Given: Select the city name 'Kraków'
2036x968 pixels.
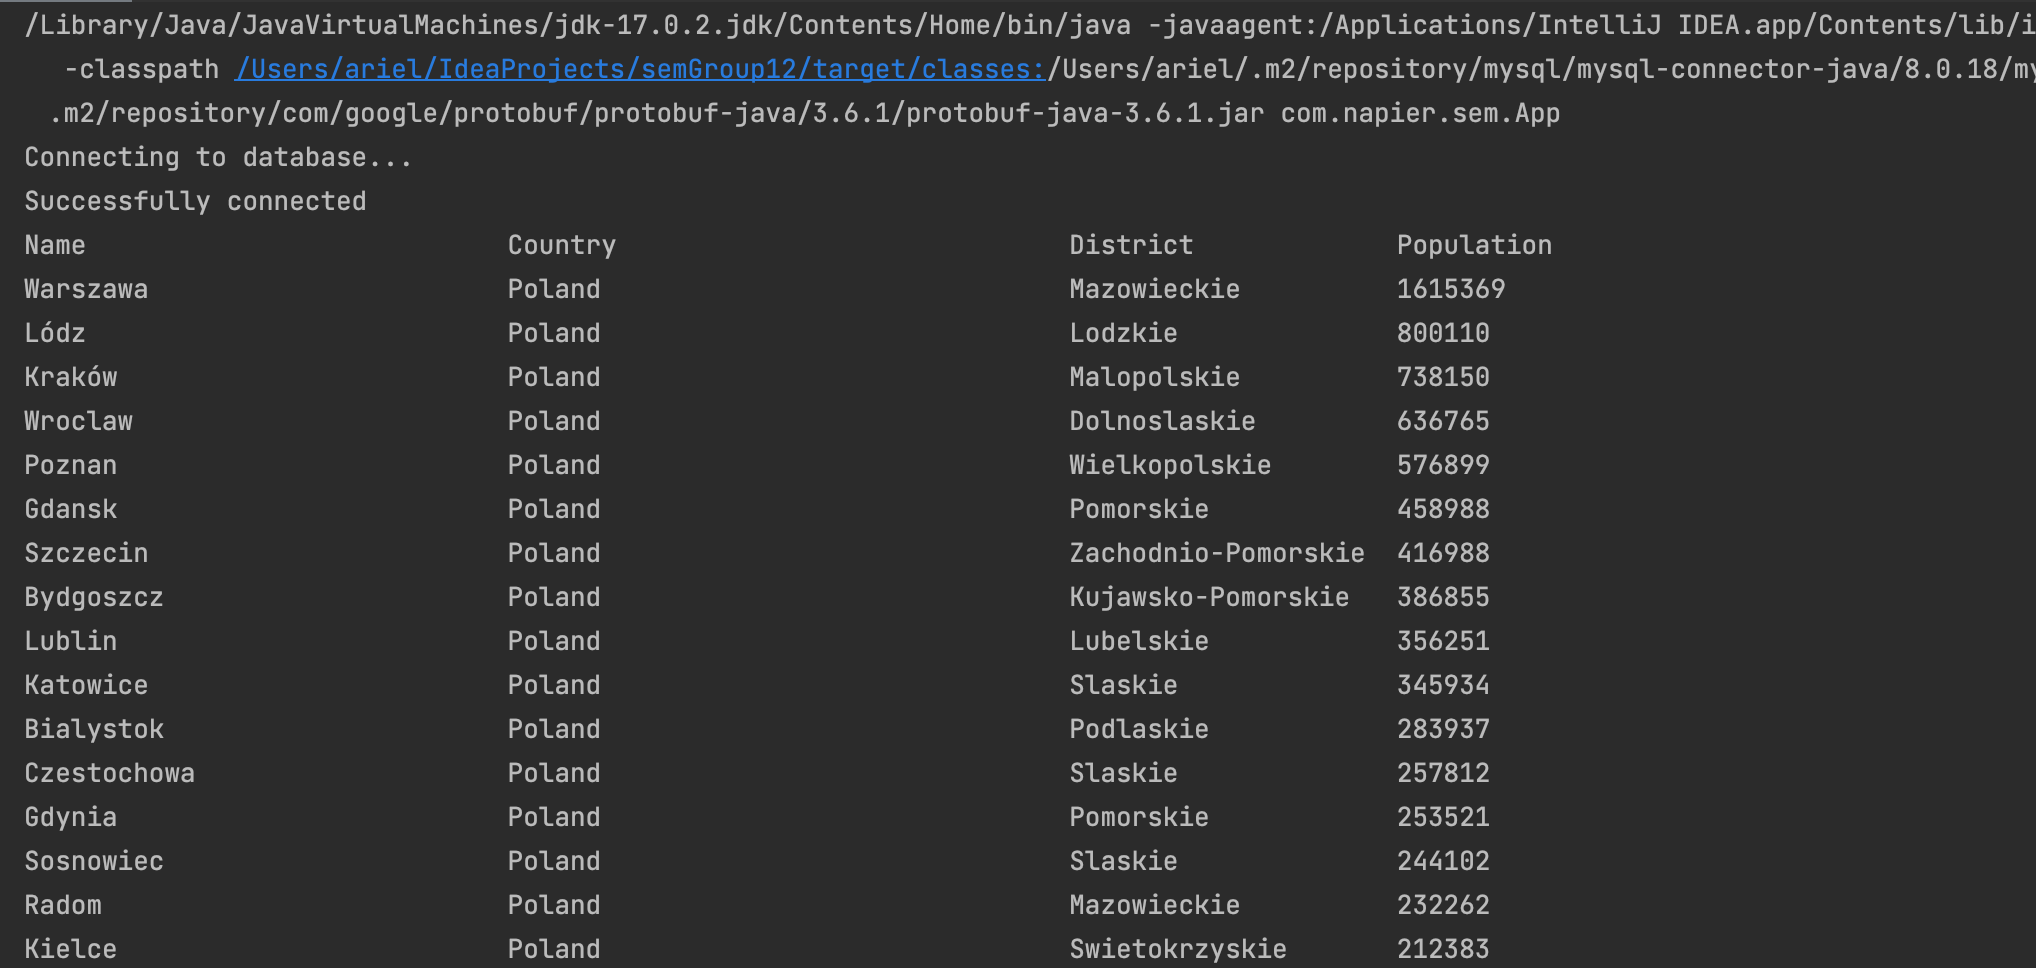Looking at the screenshot, I should tap(71, 377).
